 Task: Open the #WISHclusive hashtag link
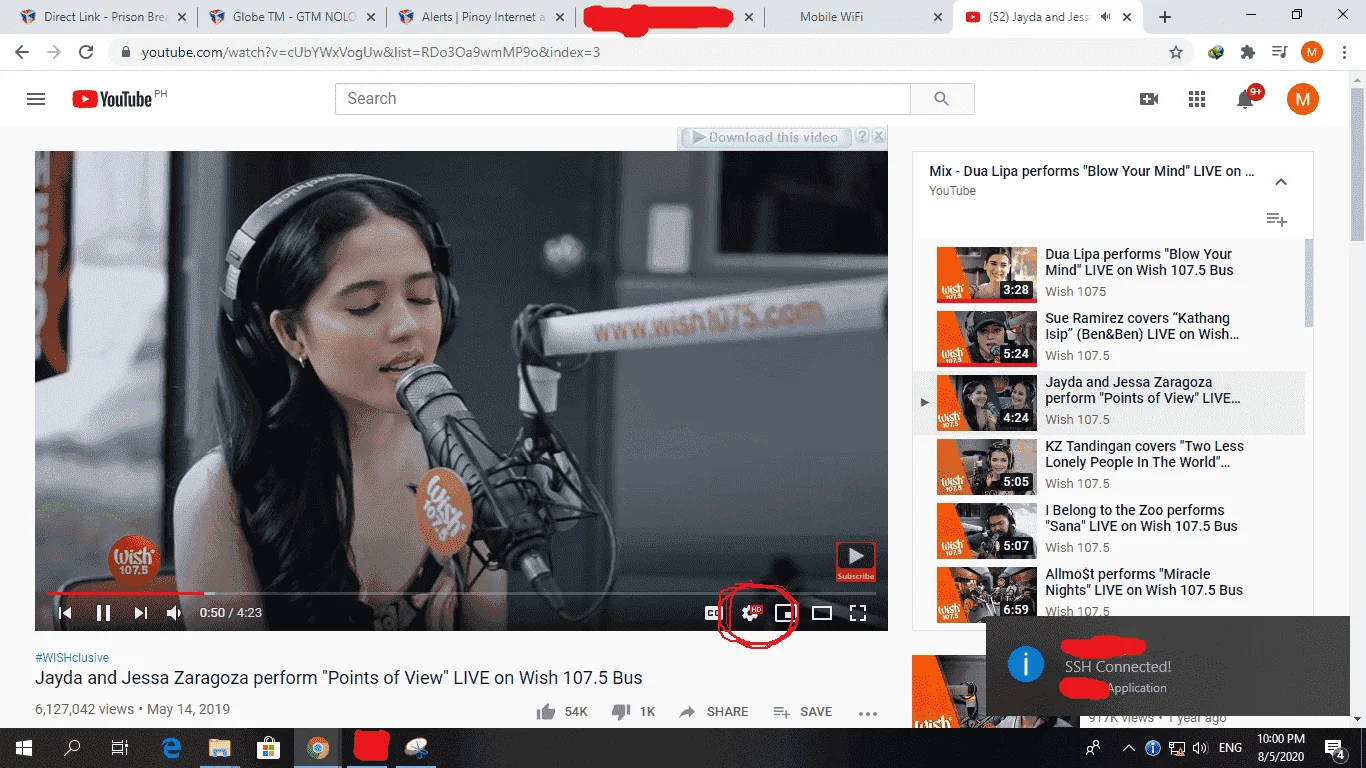72,658
